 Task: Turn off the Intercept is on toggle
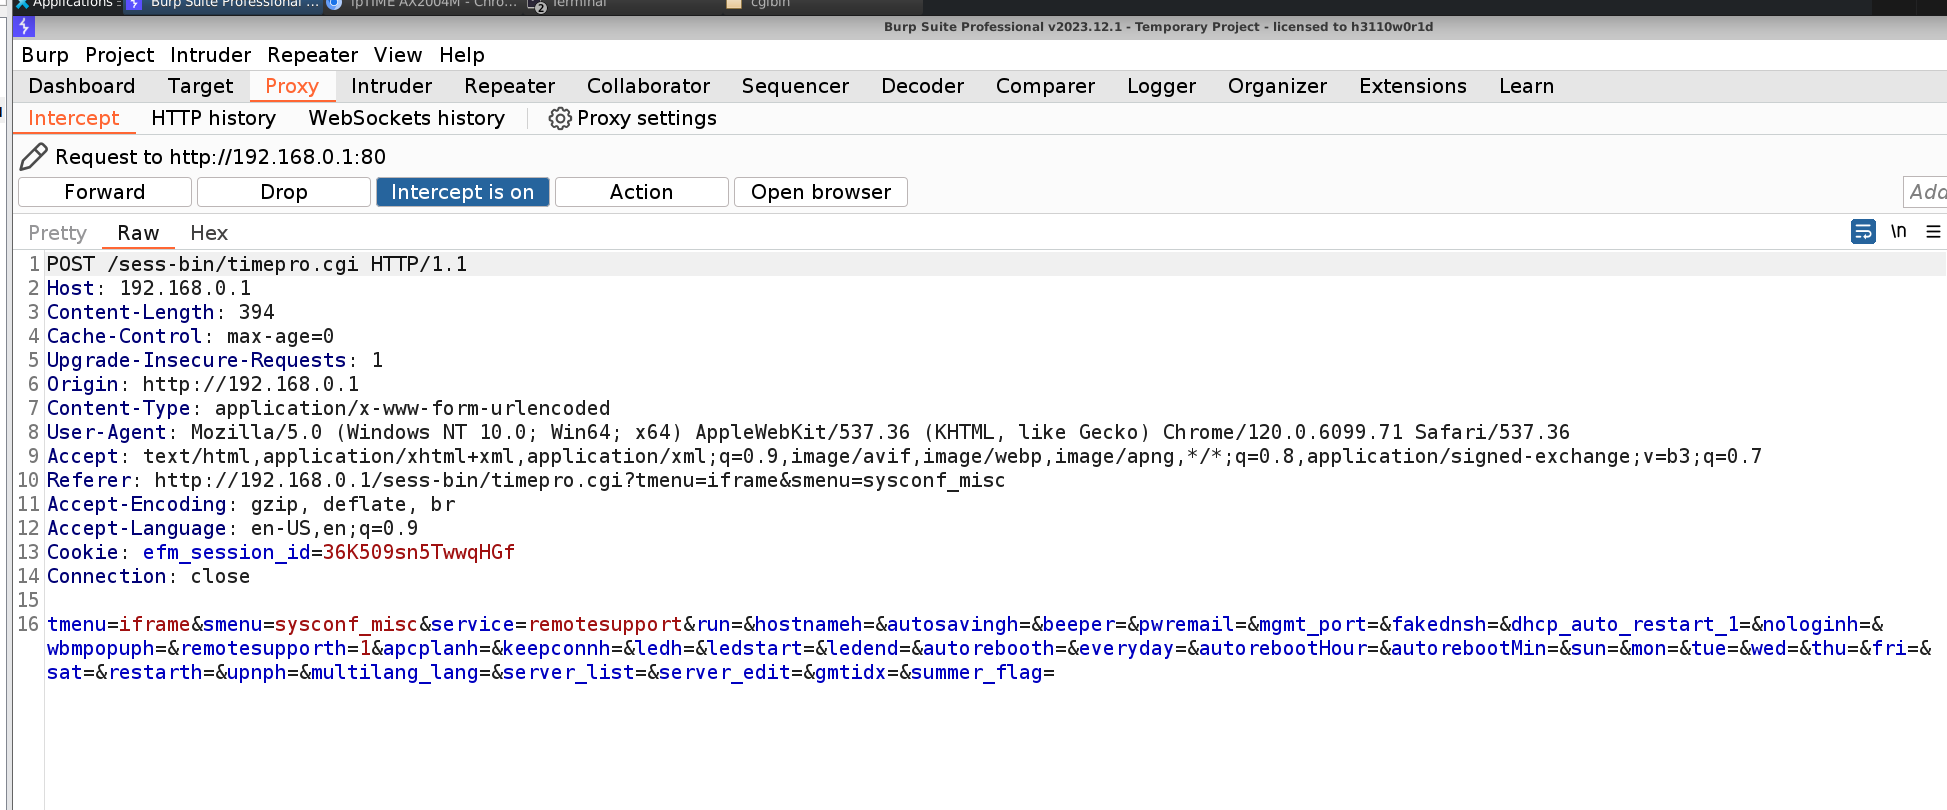(x=463, y=192)
